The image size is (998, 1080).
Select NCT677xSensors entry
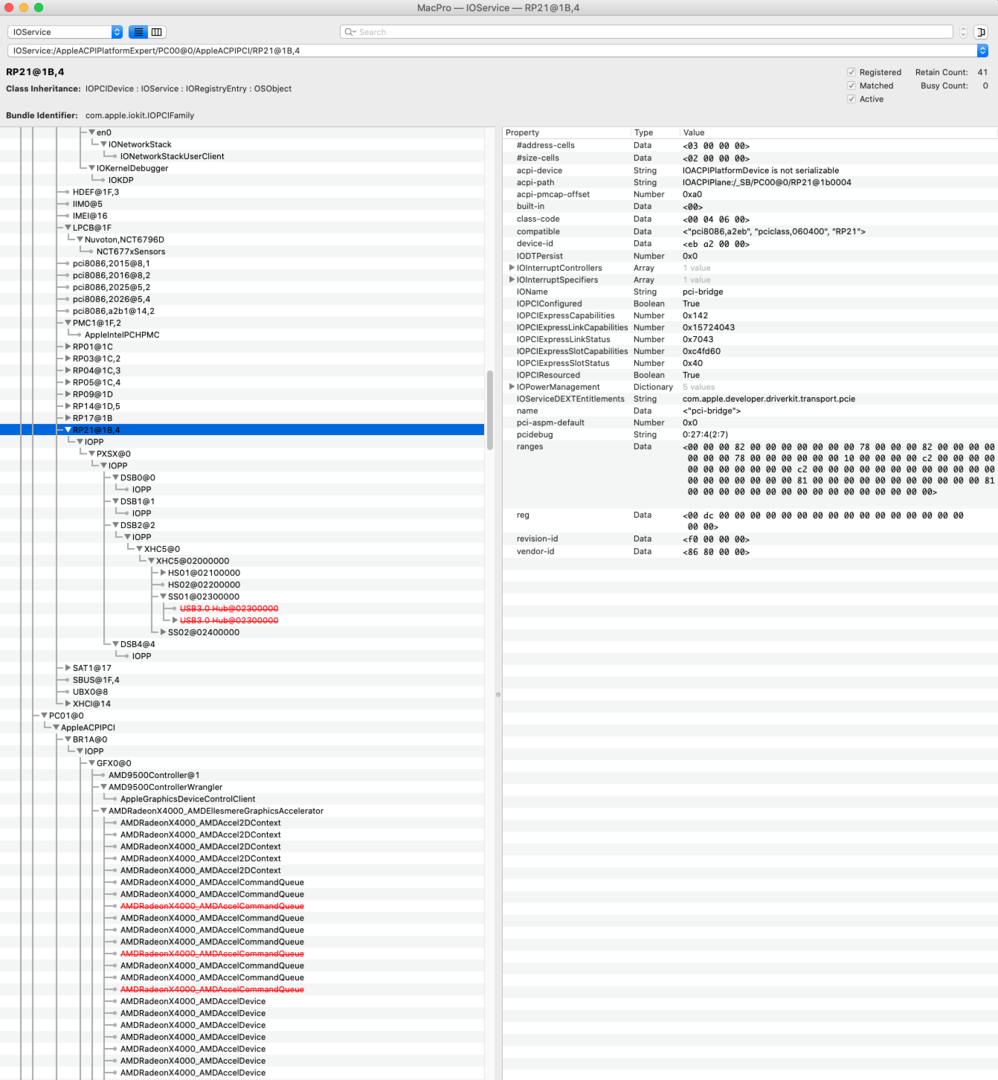(x=131, y=252)
